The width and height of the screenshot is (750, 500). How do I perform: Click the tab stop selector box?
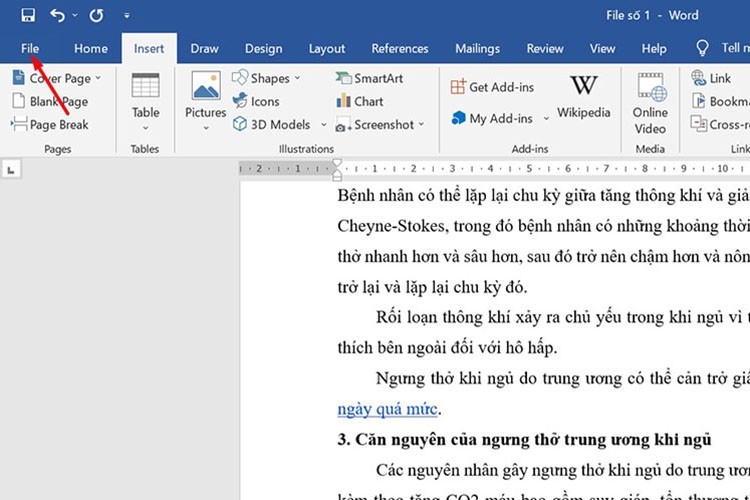(x=11, y=169)
